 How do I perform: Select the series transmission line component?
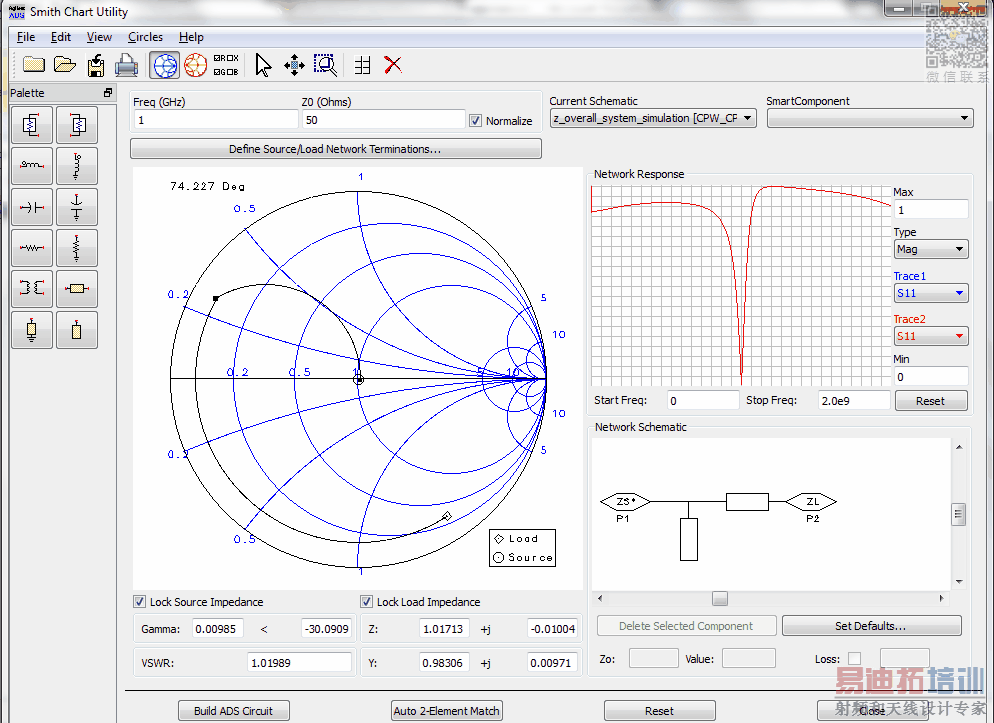tap(77, 288)
